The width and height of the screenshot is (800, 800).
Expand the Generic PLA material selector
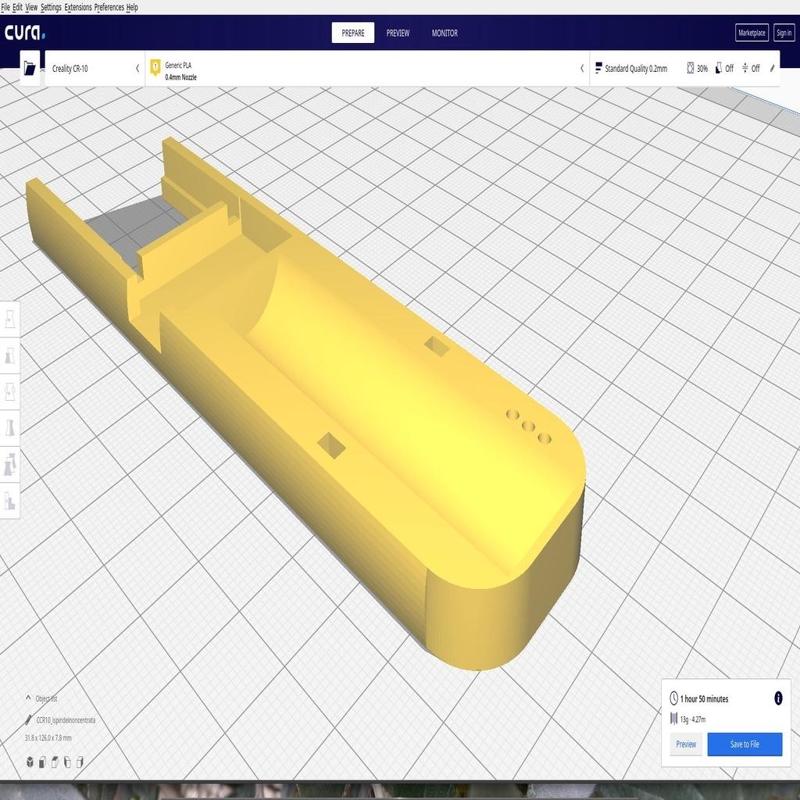tap(367, 68)
